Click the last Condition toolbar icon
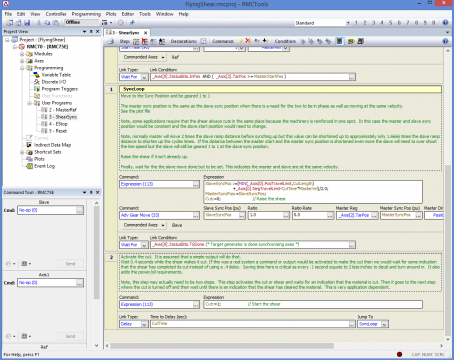Image resolution: width=454 pixels, height=360 pixels. click(328, 41)
